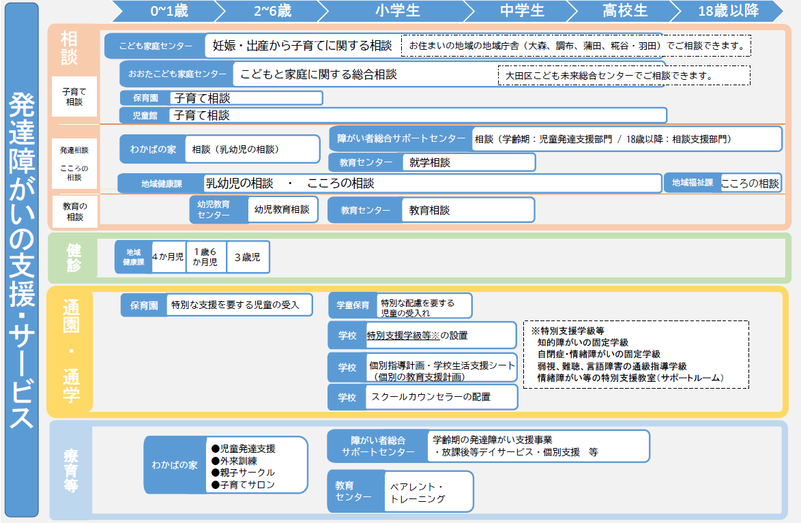Image resolution: width=801 pixels, height=523 pixels.
Task: Click the 通園・通学 section heading
Action: point(71,351)
